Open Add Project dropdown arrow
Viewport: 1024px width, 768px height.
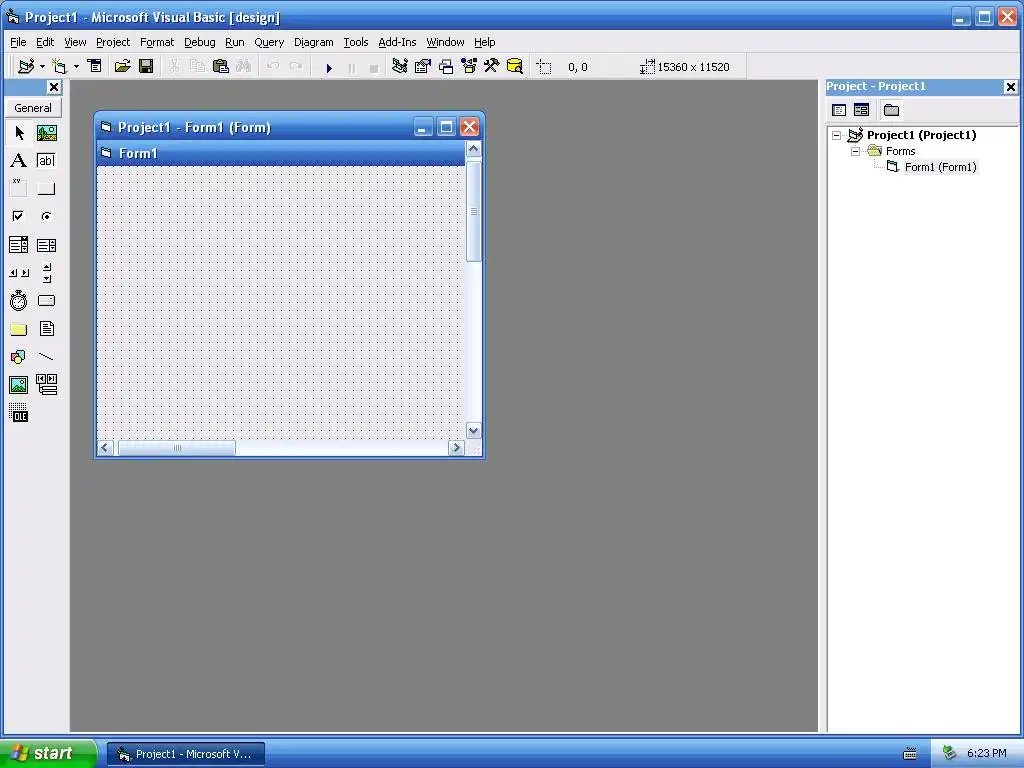(x=42, y=67)
